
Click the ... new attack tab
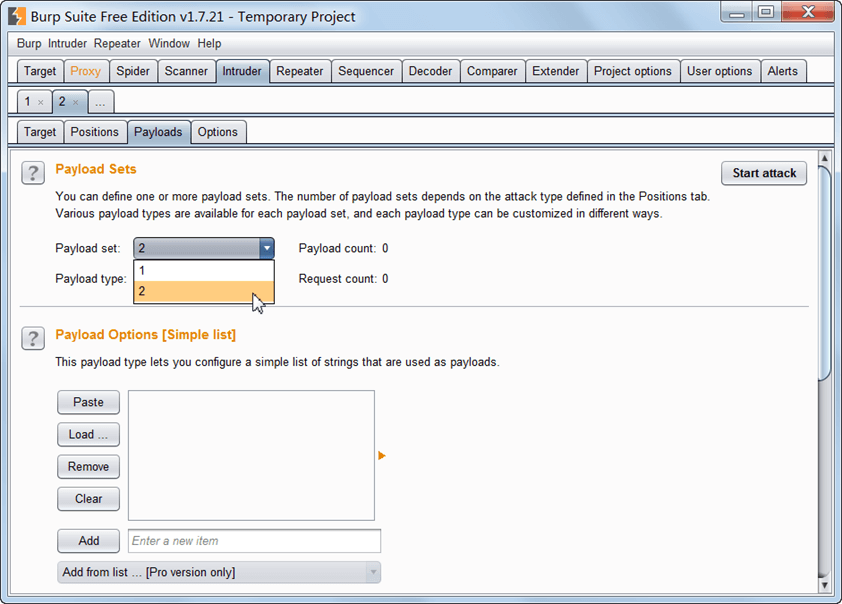point(100,101)
